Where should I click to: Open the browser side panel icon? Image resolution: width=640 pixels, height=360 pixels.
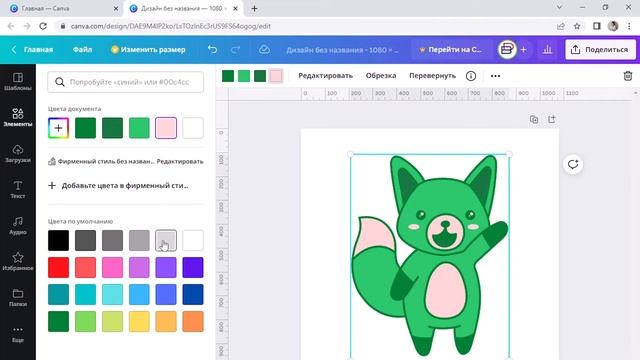coord(597,26)
